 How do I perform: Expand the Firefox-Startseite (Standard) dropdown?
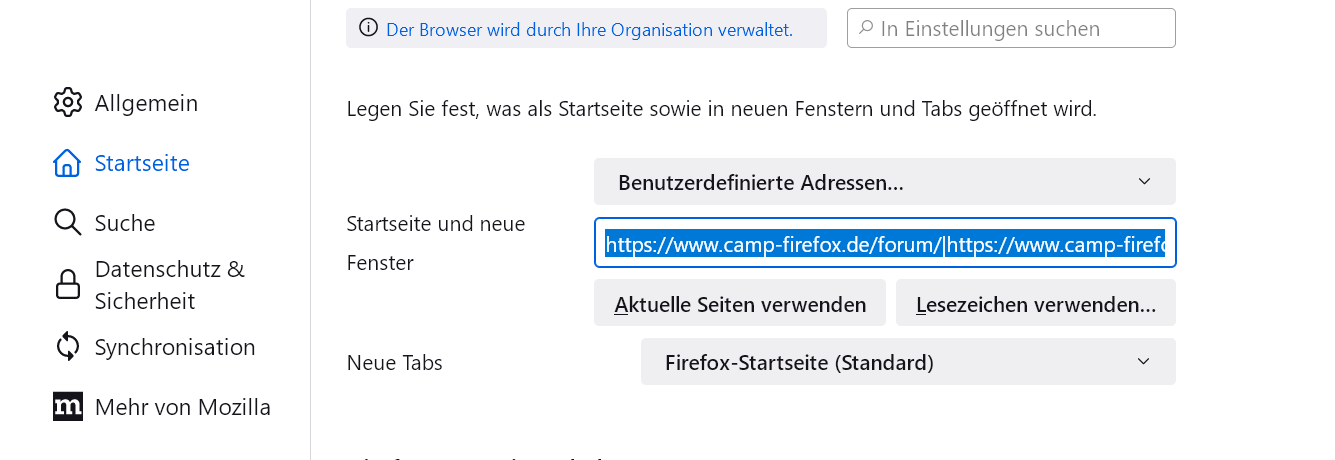[907, 362]
